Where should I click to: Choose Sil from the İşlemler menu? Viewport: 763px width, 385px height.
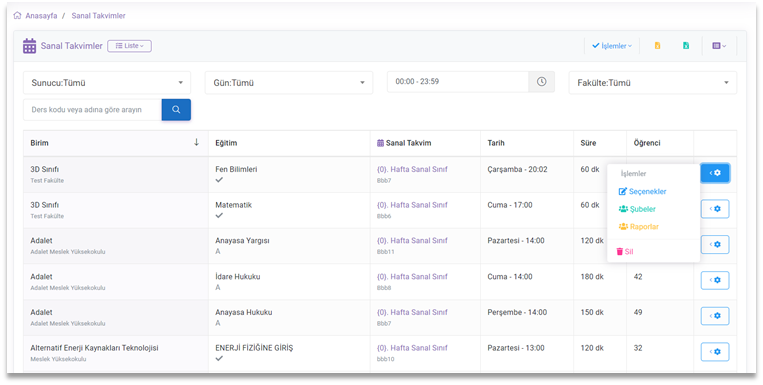tap(625, 252)
